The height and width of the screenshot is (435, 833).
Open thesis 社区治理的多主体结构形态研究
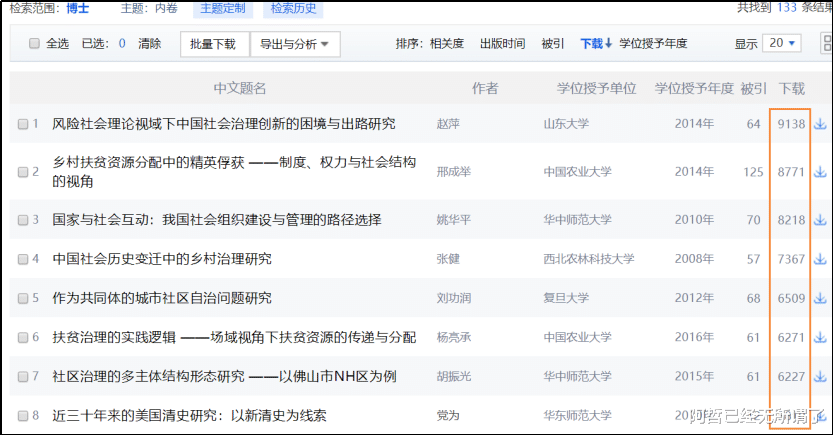point(224,377)
